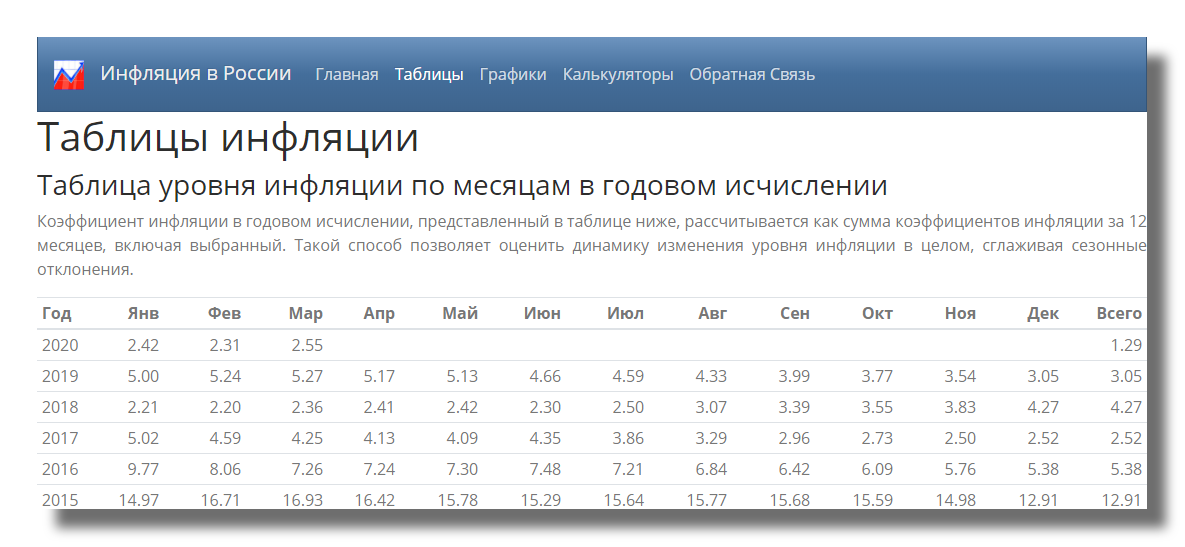
Task: Select the 2018 year row label
Action: 60,407
